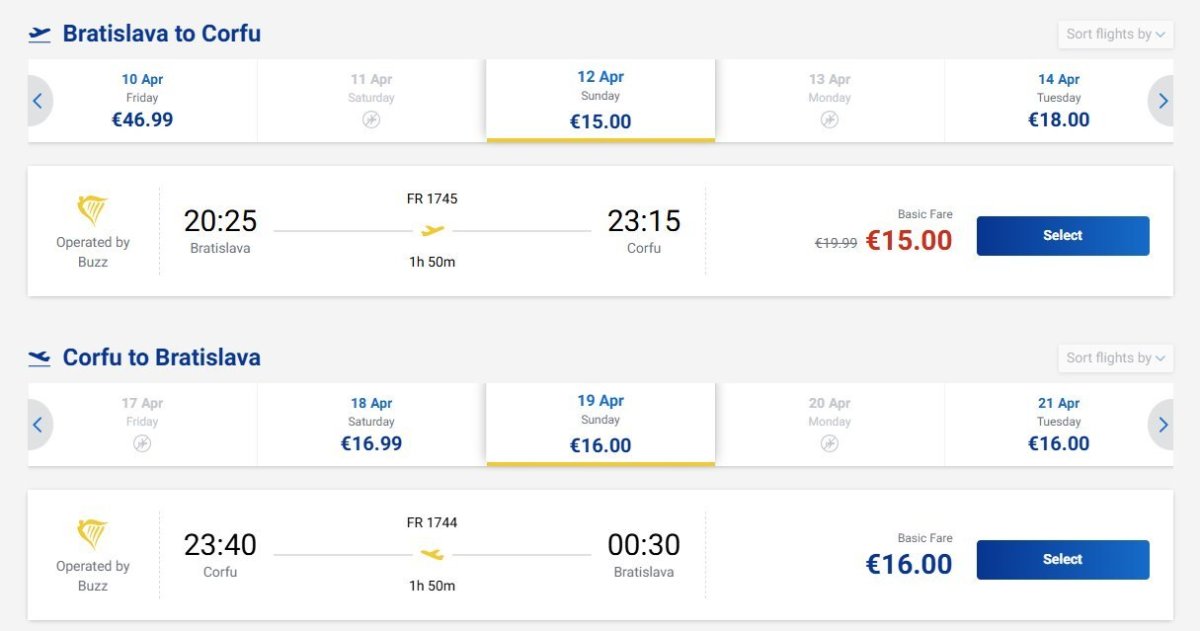Click Ryanair harp logo on FR 1745 flight
Screen dimensions: 1200x631
(92, 211)
